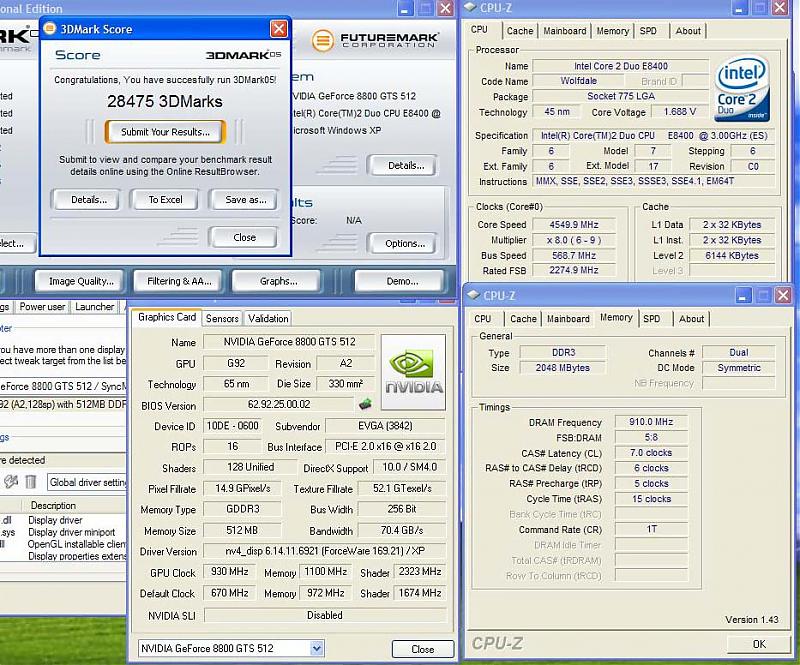800x665 pixels.
Task: Click the Rated FSB value 2274.9 MHz
Action: pos(573,270)
